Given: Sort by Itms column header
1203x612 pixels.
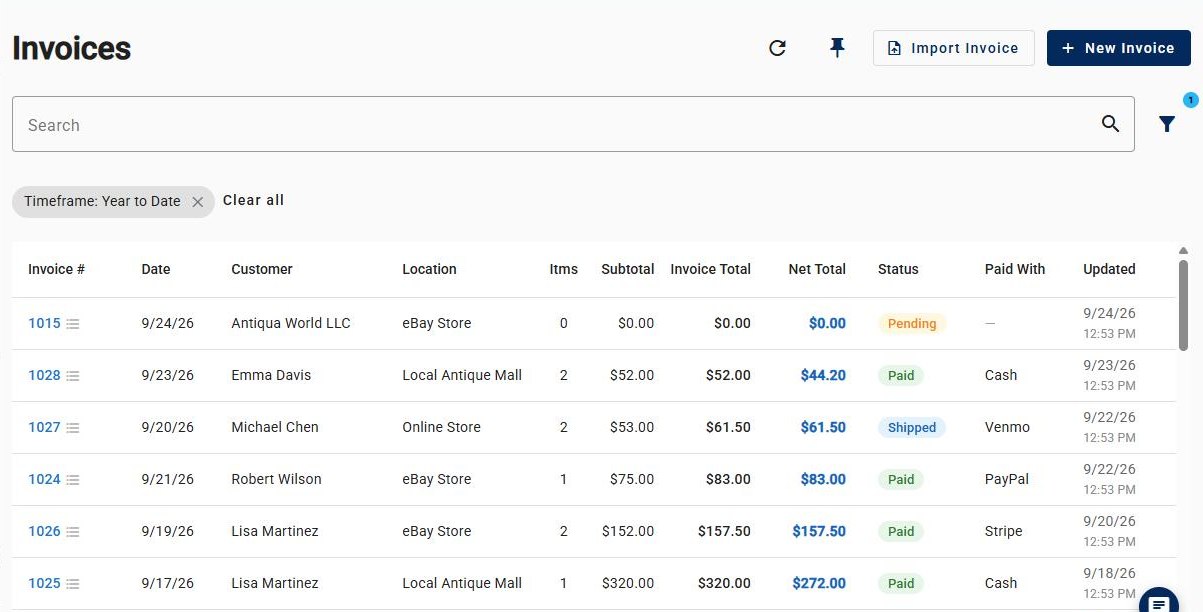Looking at the screenshot, I should (x=564, y=269).
